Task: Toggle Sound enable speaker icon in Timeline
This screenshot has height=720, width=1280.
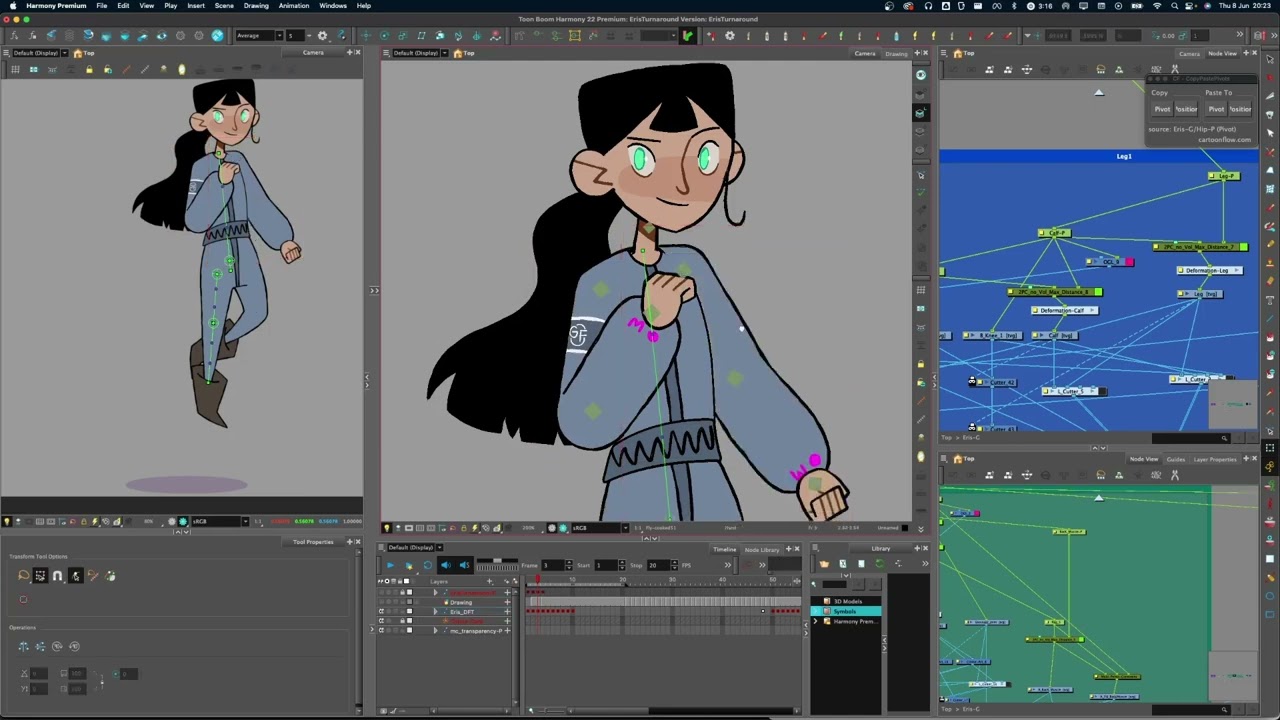Action: click(x=446, y=565)
